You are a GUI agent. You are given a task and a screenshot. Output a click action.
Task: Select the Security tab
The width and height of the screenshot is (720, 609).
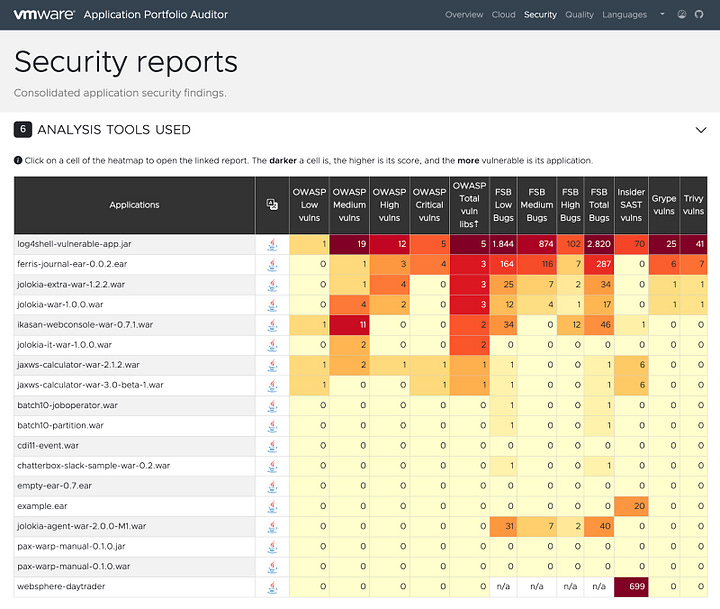pos(540,15)
